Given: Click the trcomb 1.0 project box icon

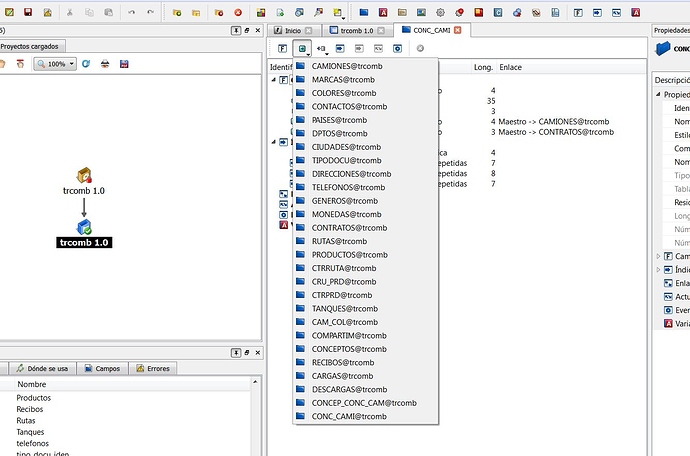Looking at the screenshot, I should click(x=85, y=176).
